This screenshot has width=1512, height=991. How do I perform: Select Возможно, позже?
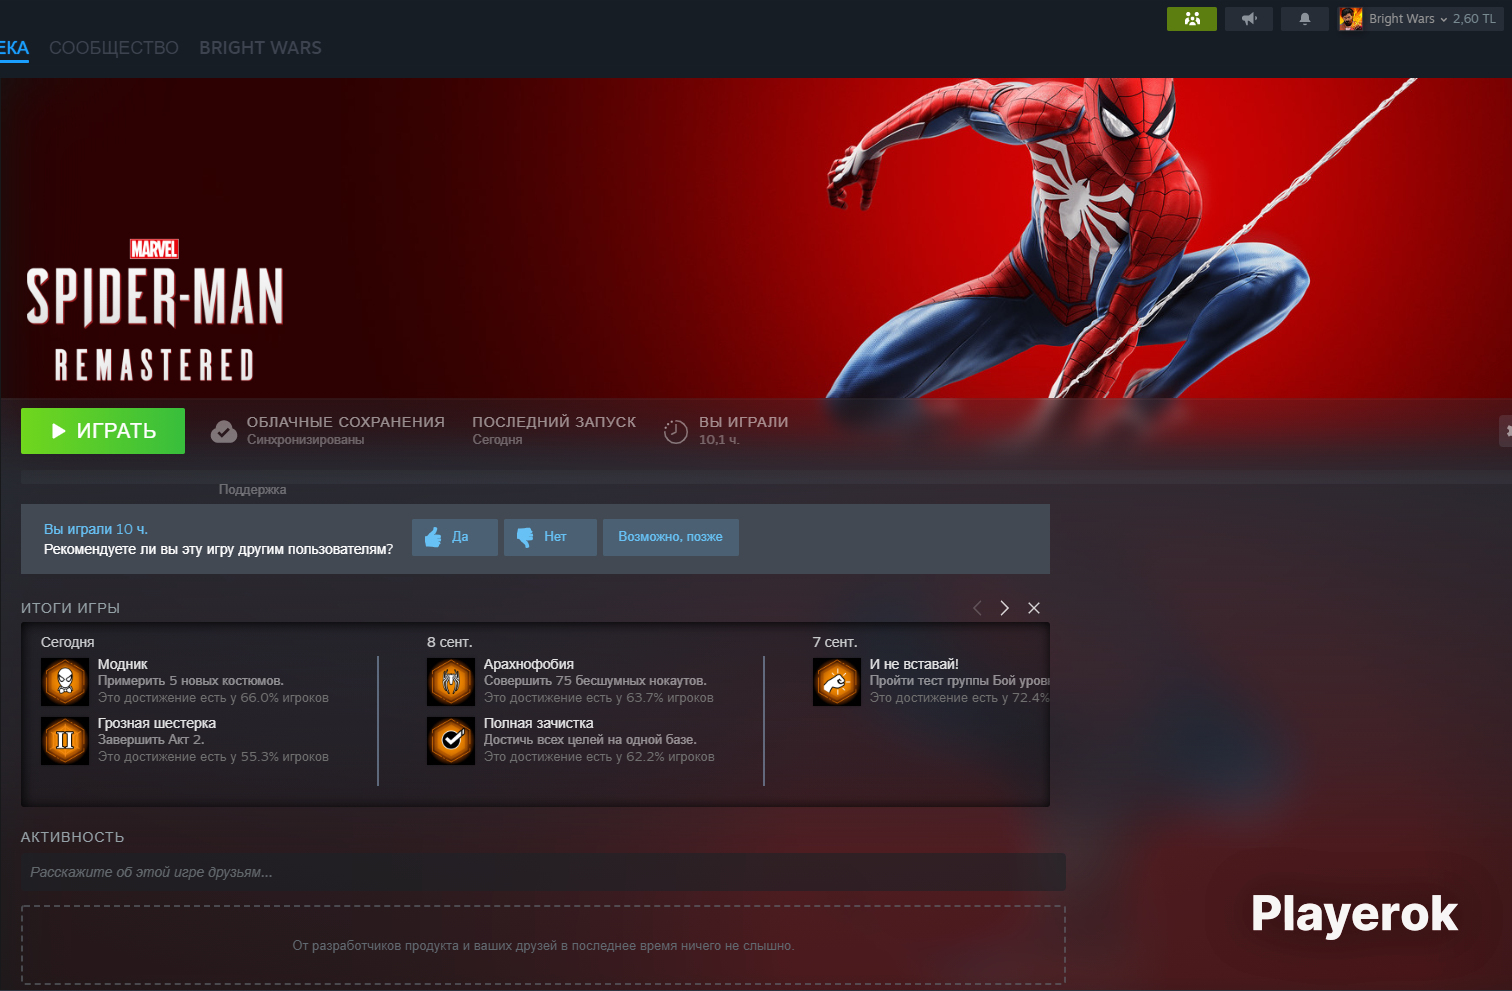(x=670, y=537)
